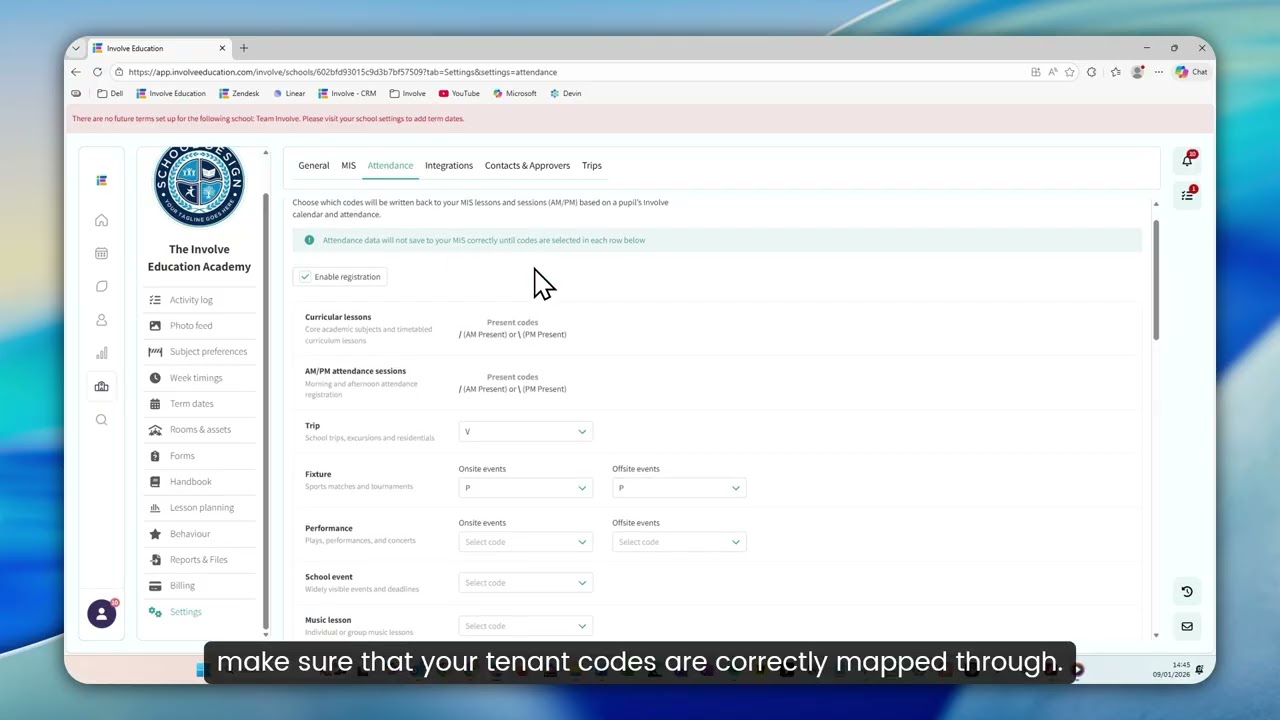Screen dimensions: 1280x720
Task: Open Copilot Chat button in browser
Action: click(1191, 72)
